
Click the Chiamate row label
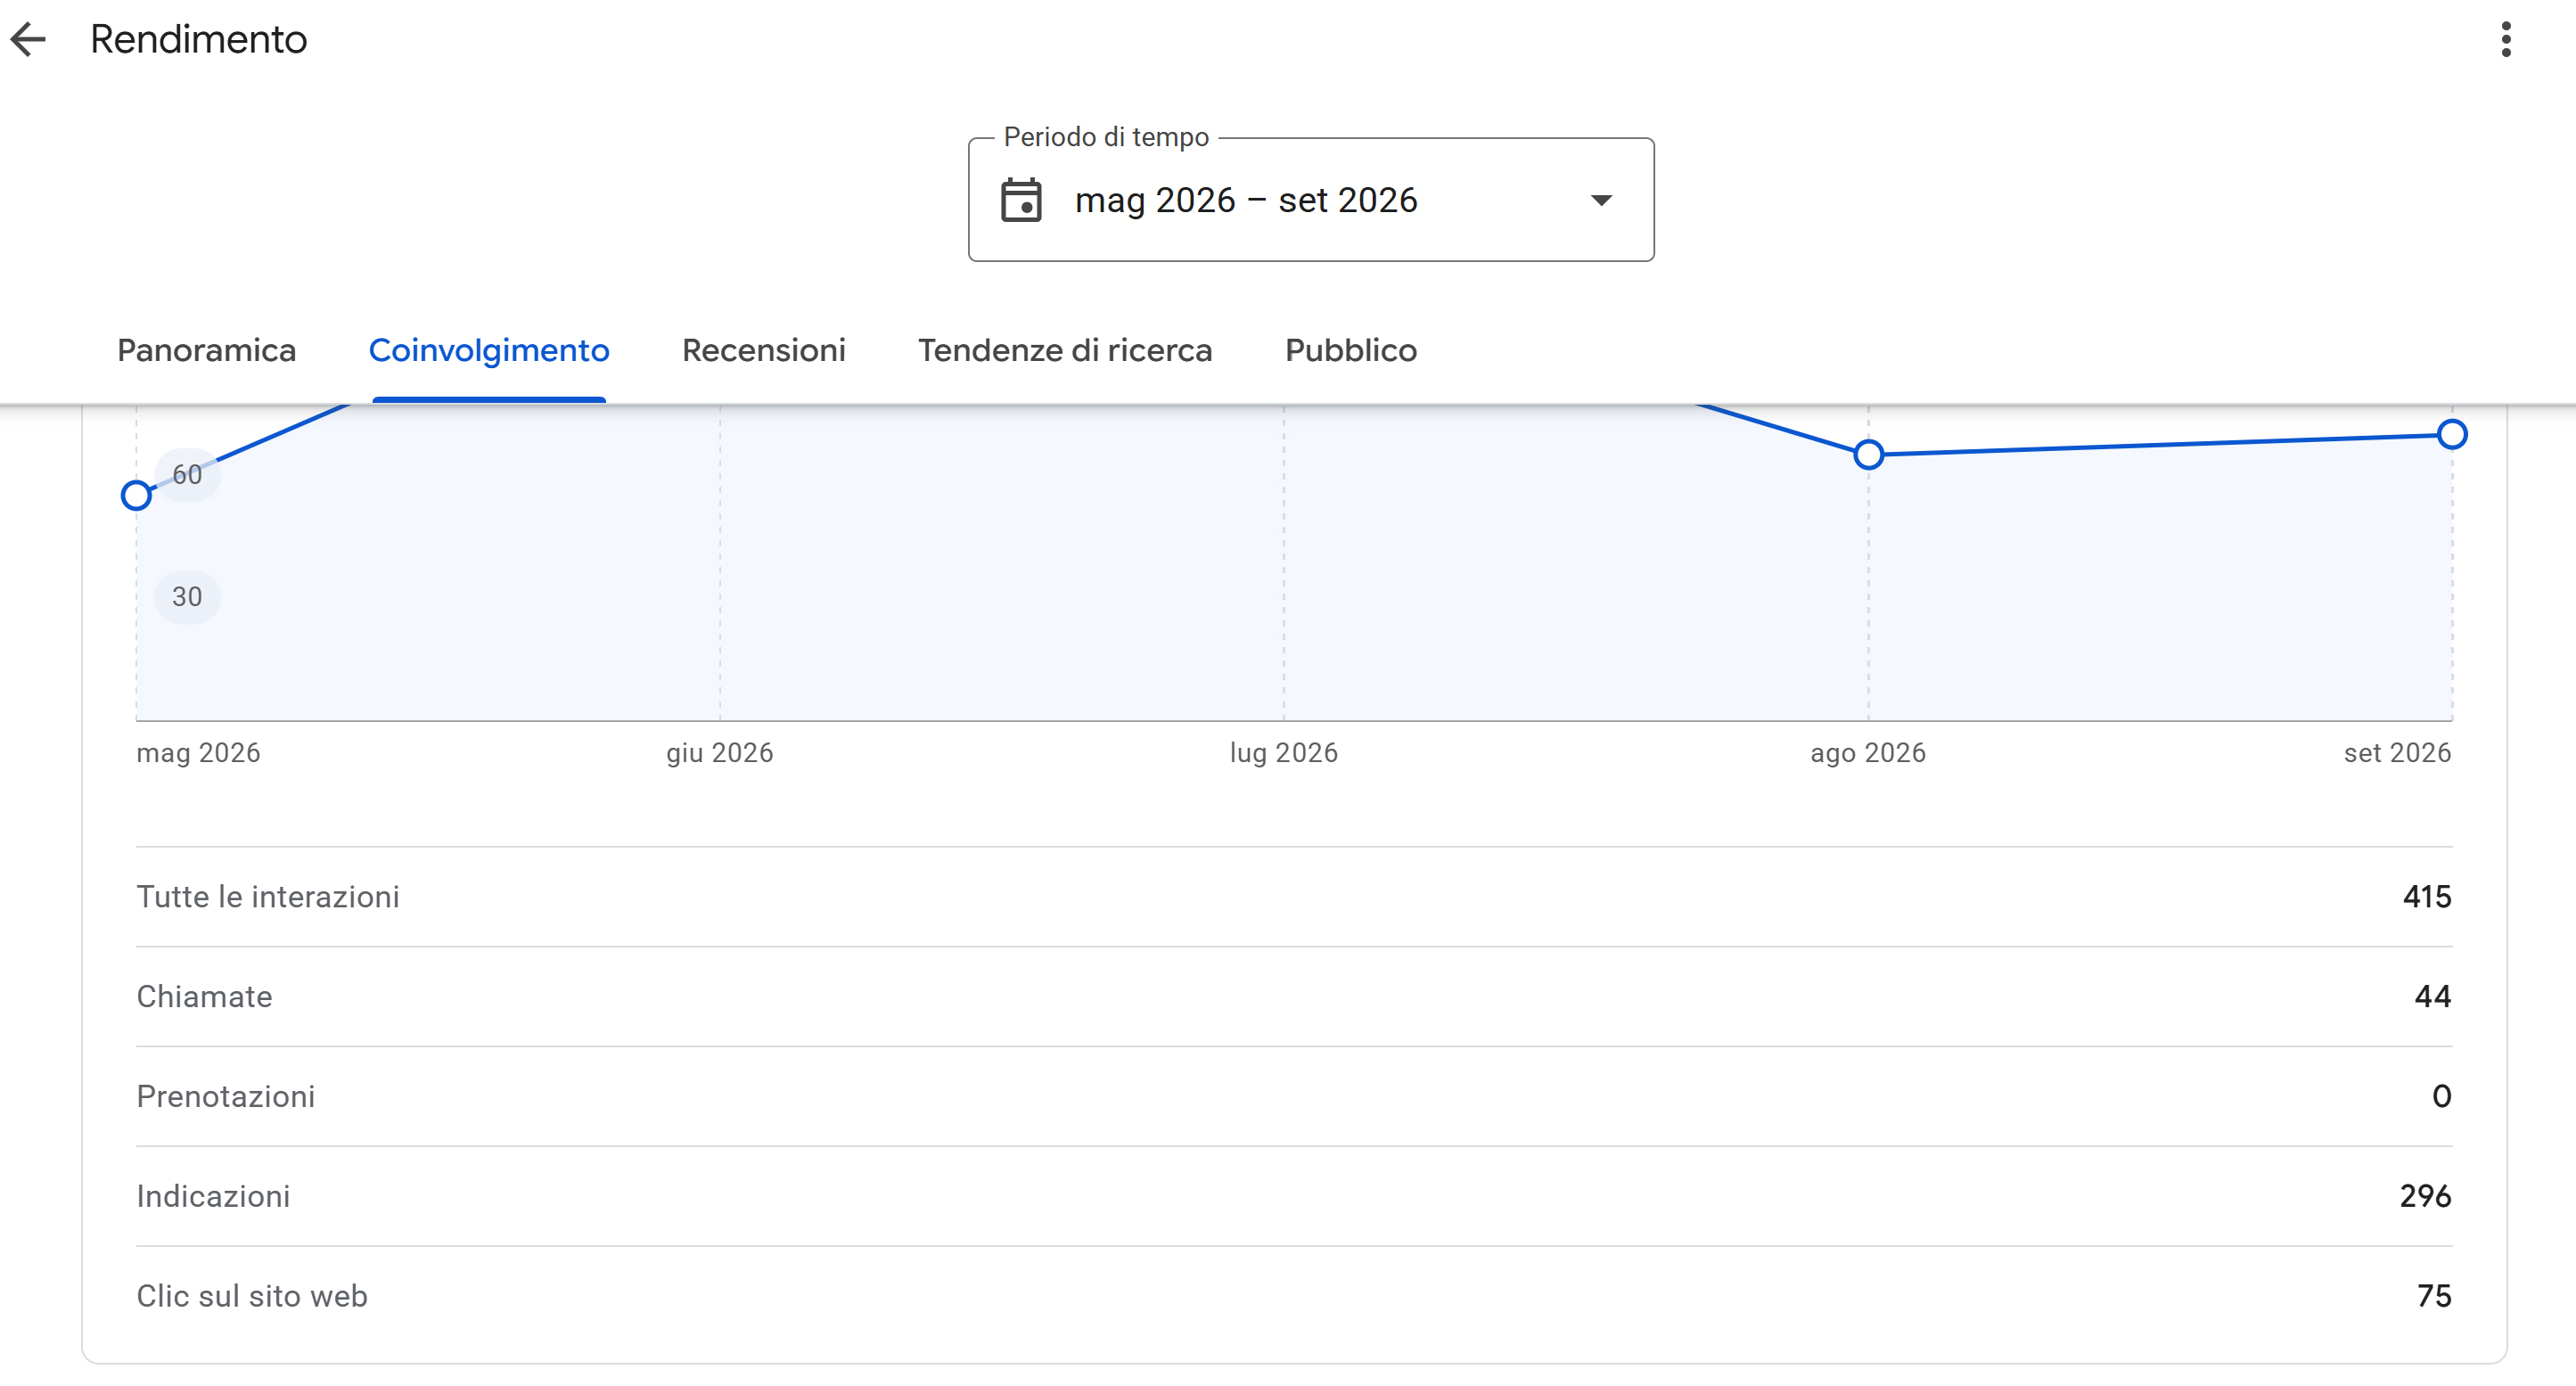pos(204,997)
